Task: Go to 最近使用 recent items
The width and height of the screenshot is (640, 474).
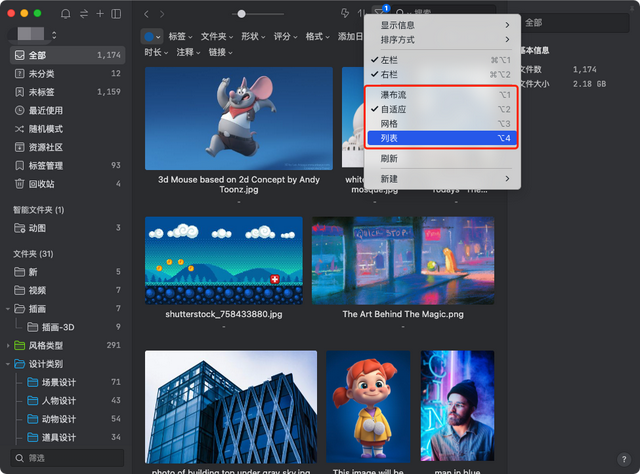Action: (x=45, y=110)
